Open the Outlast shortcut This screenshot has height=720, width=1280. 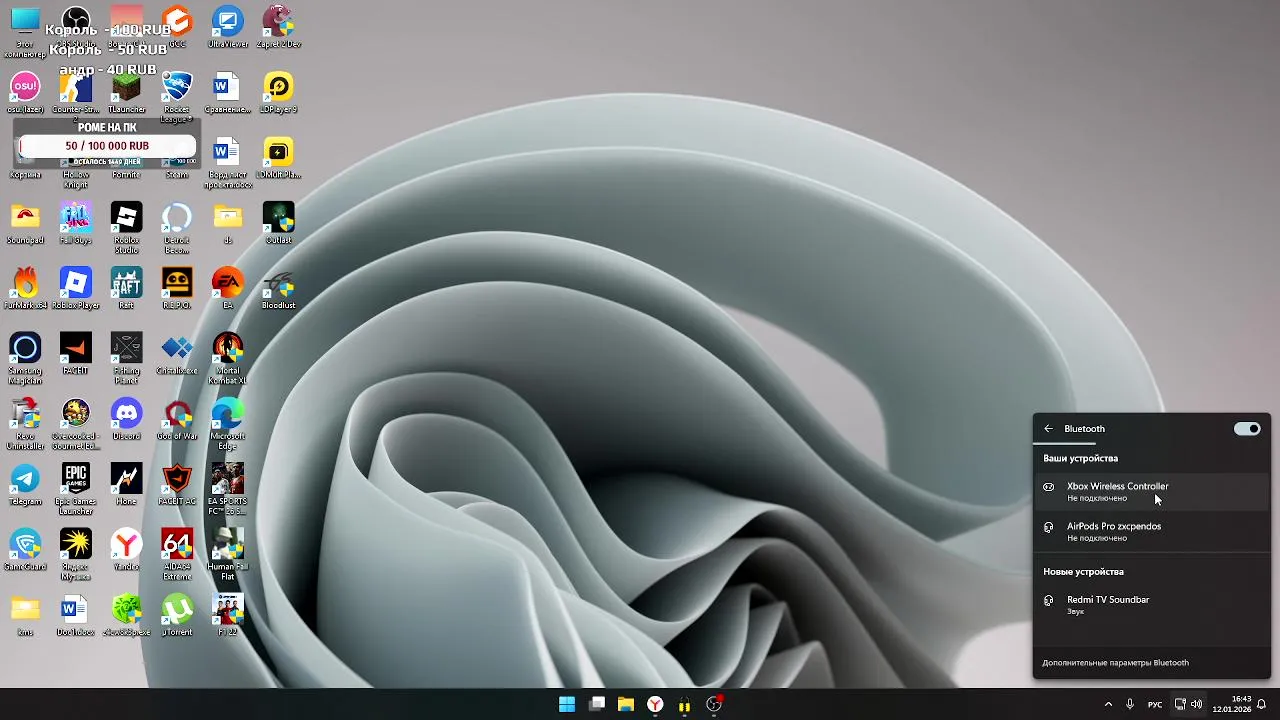pyautogui.click(x=278, y=223)
